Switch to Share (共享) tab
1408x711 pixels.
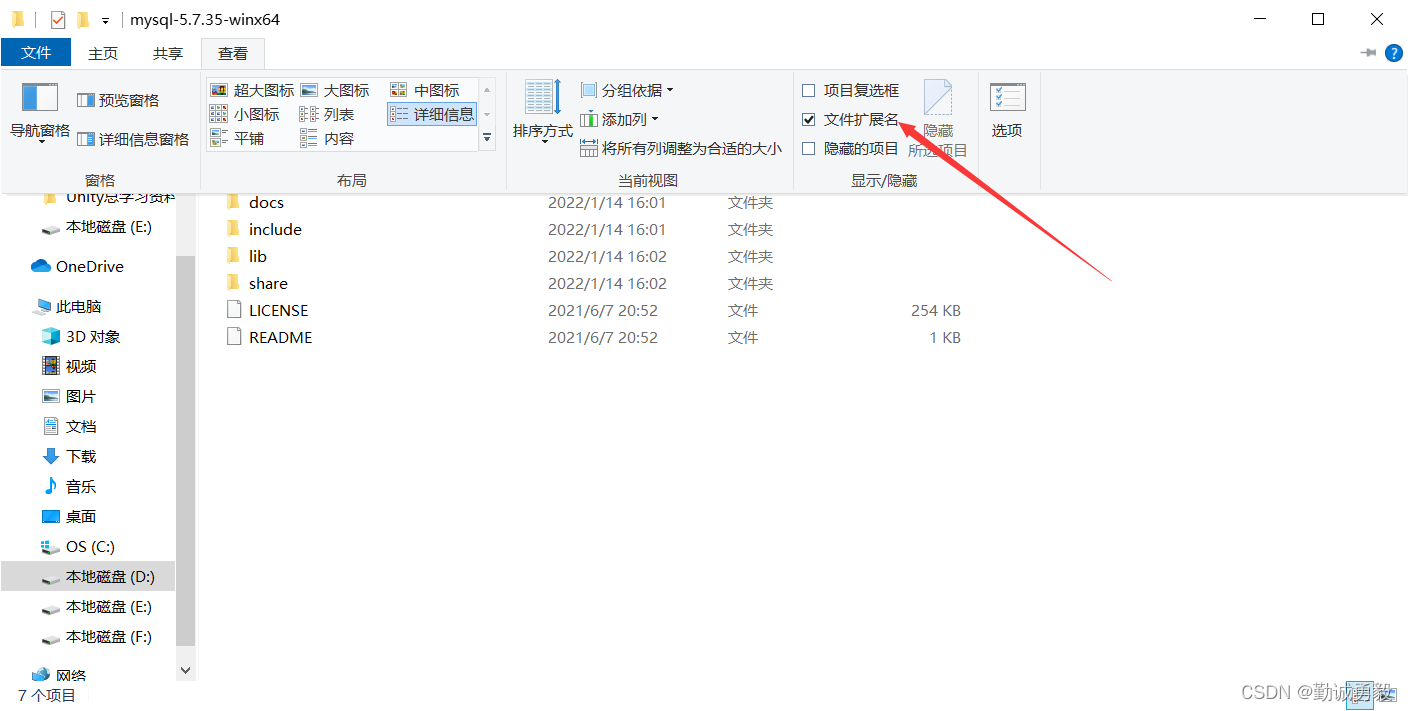click(x=168, y=53)
